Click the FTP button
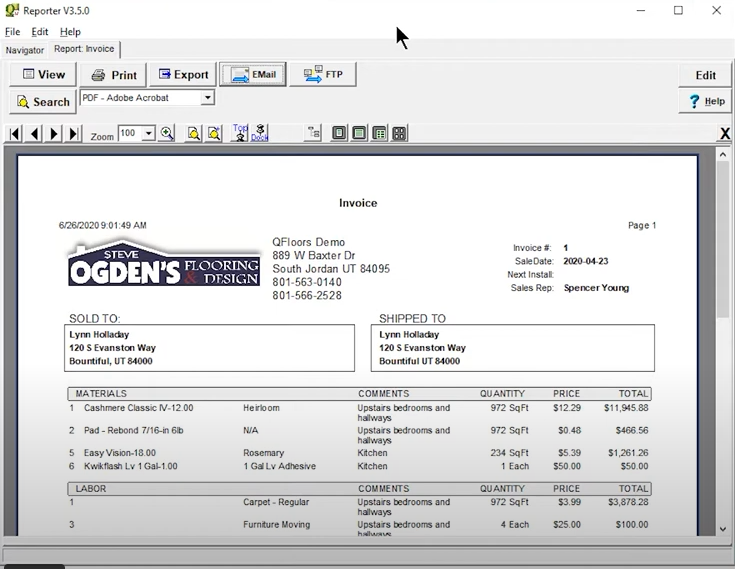 pos(322,75)
